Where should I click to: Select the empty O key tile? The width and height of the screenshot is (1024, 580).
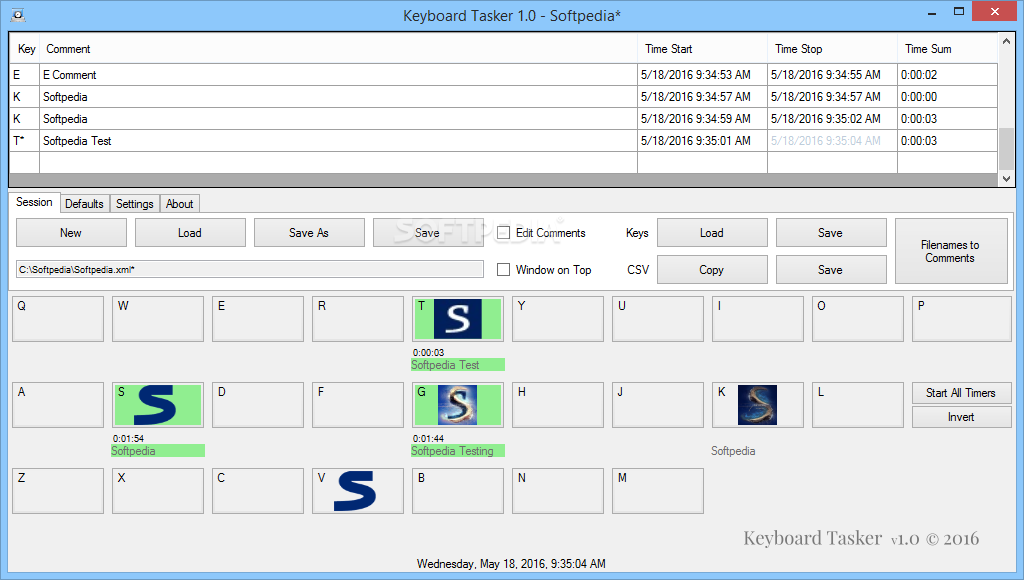(857, 319)
